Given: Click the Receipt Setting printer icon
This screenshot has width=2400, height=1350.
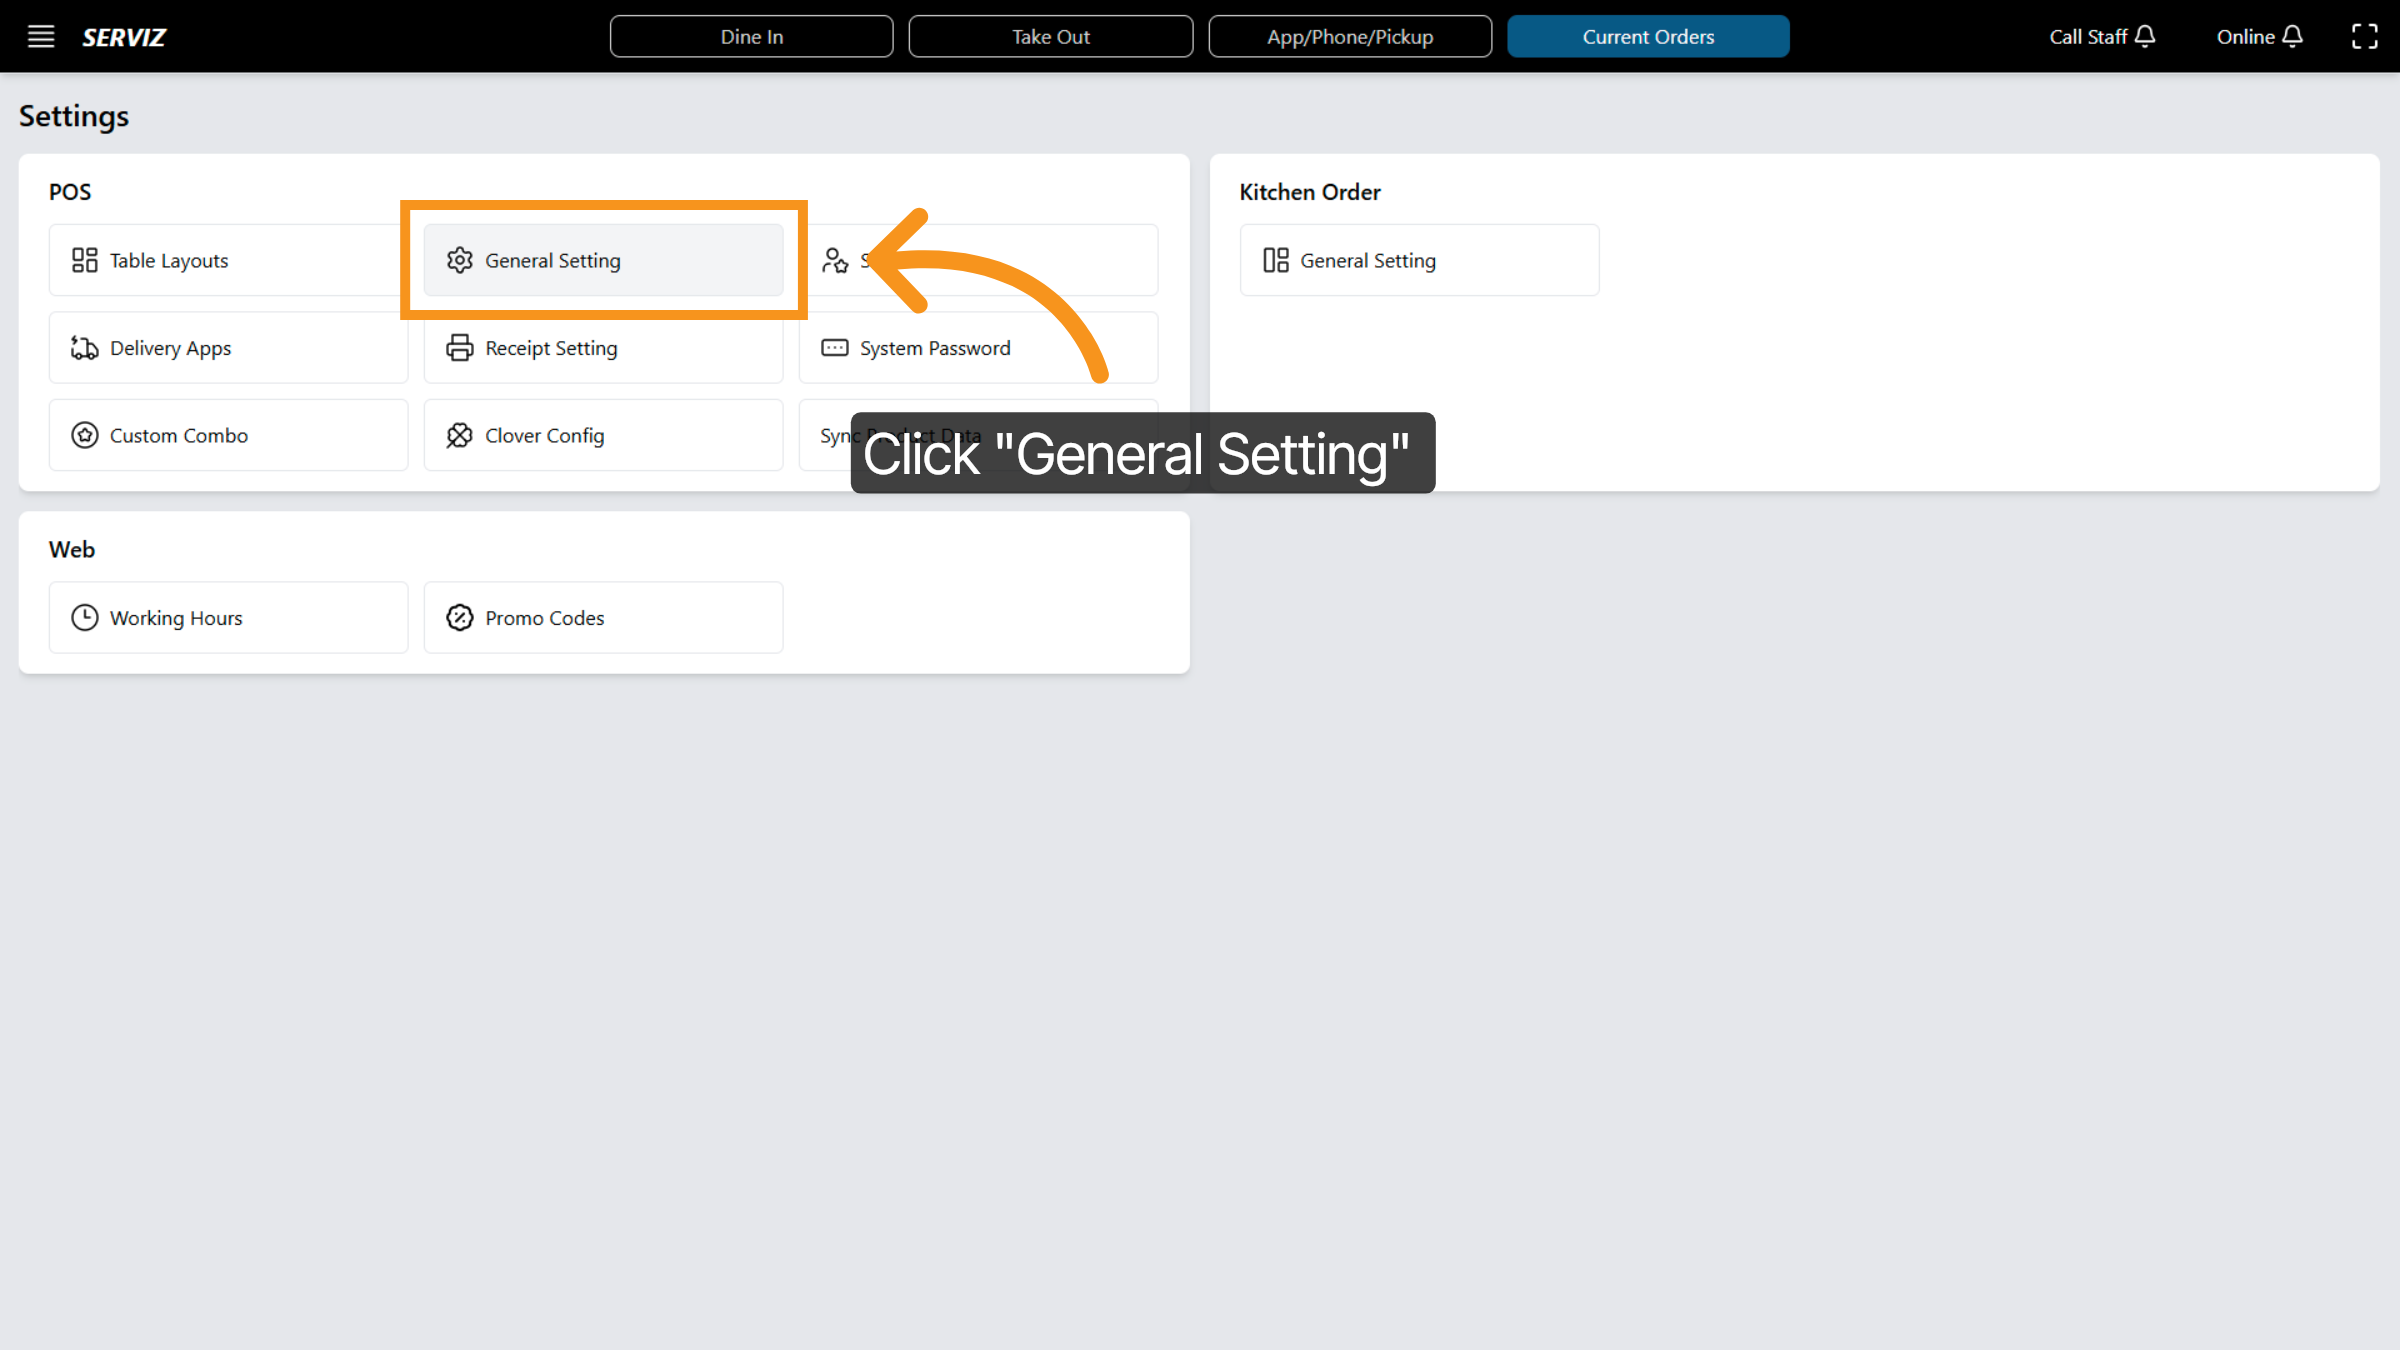Looking at the screenshot, I should [460, 347].
